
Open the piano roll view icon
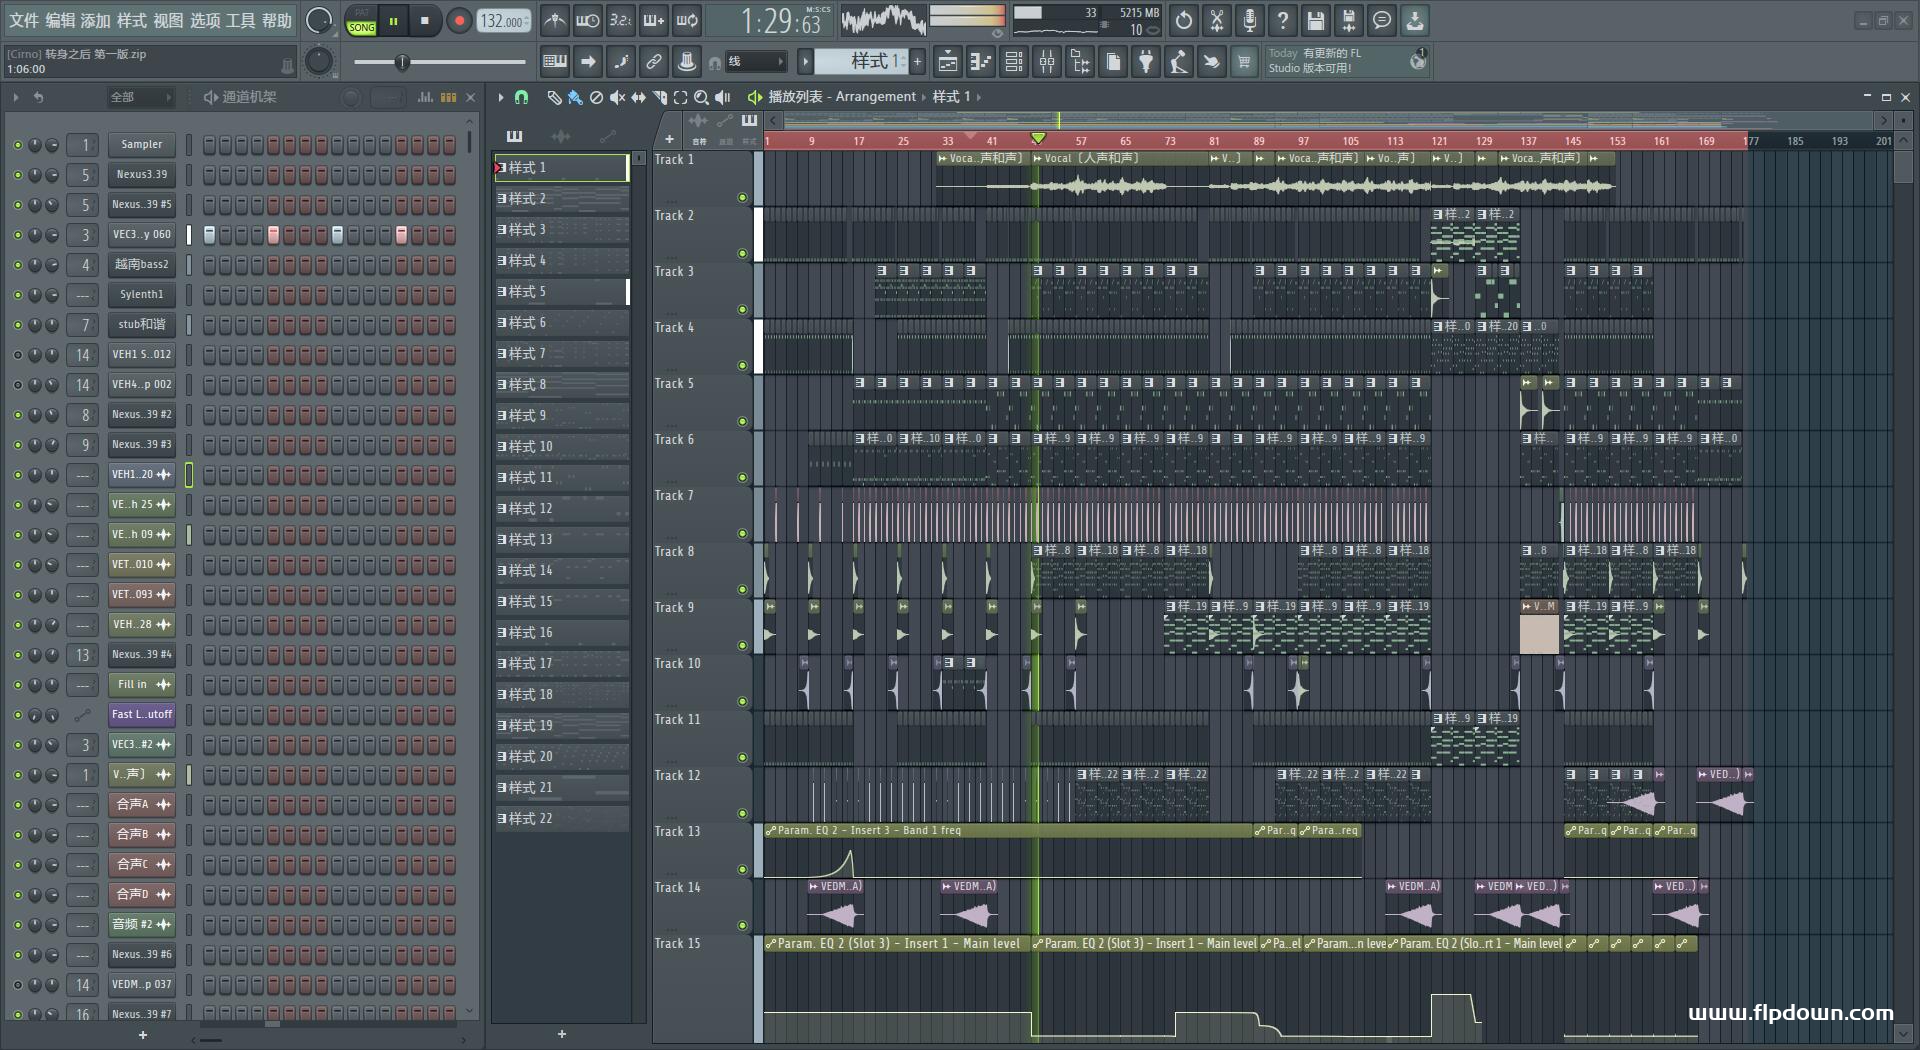tap(980, 62)
